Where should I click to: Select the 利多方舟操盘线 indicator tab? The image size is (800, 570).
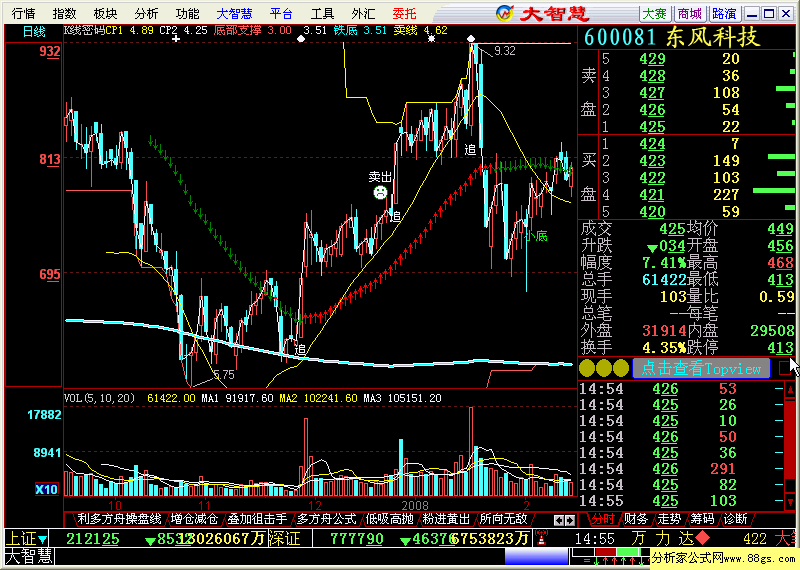click(119, 519)
